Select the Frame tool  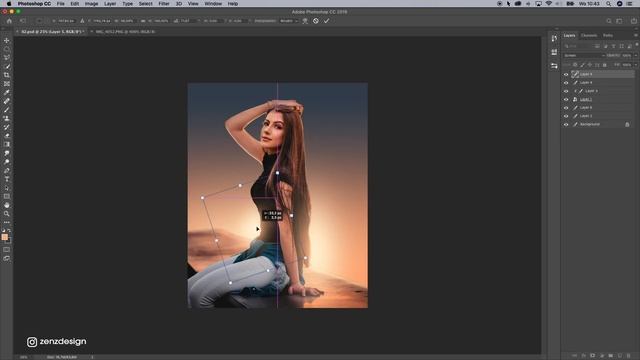7,84
